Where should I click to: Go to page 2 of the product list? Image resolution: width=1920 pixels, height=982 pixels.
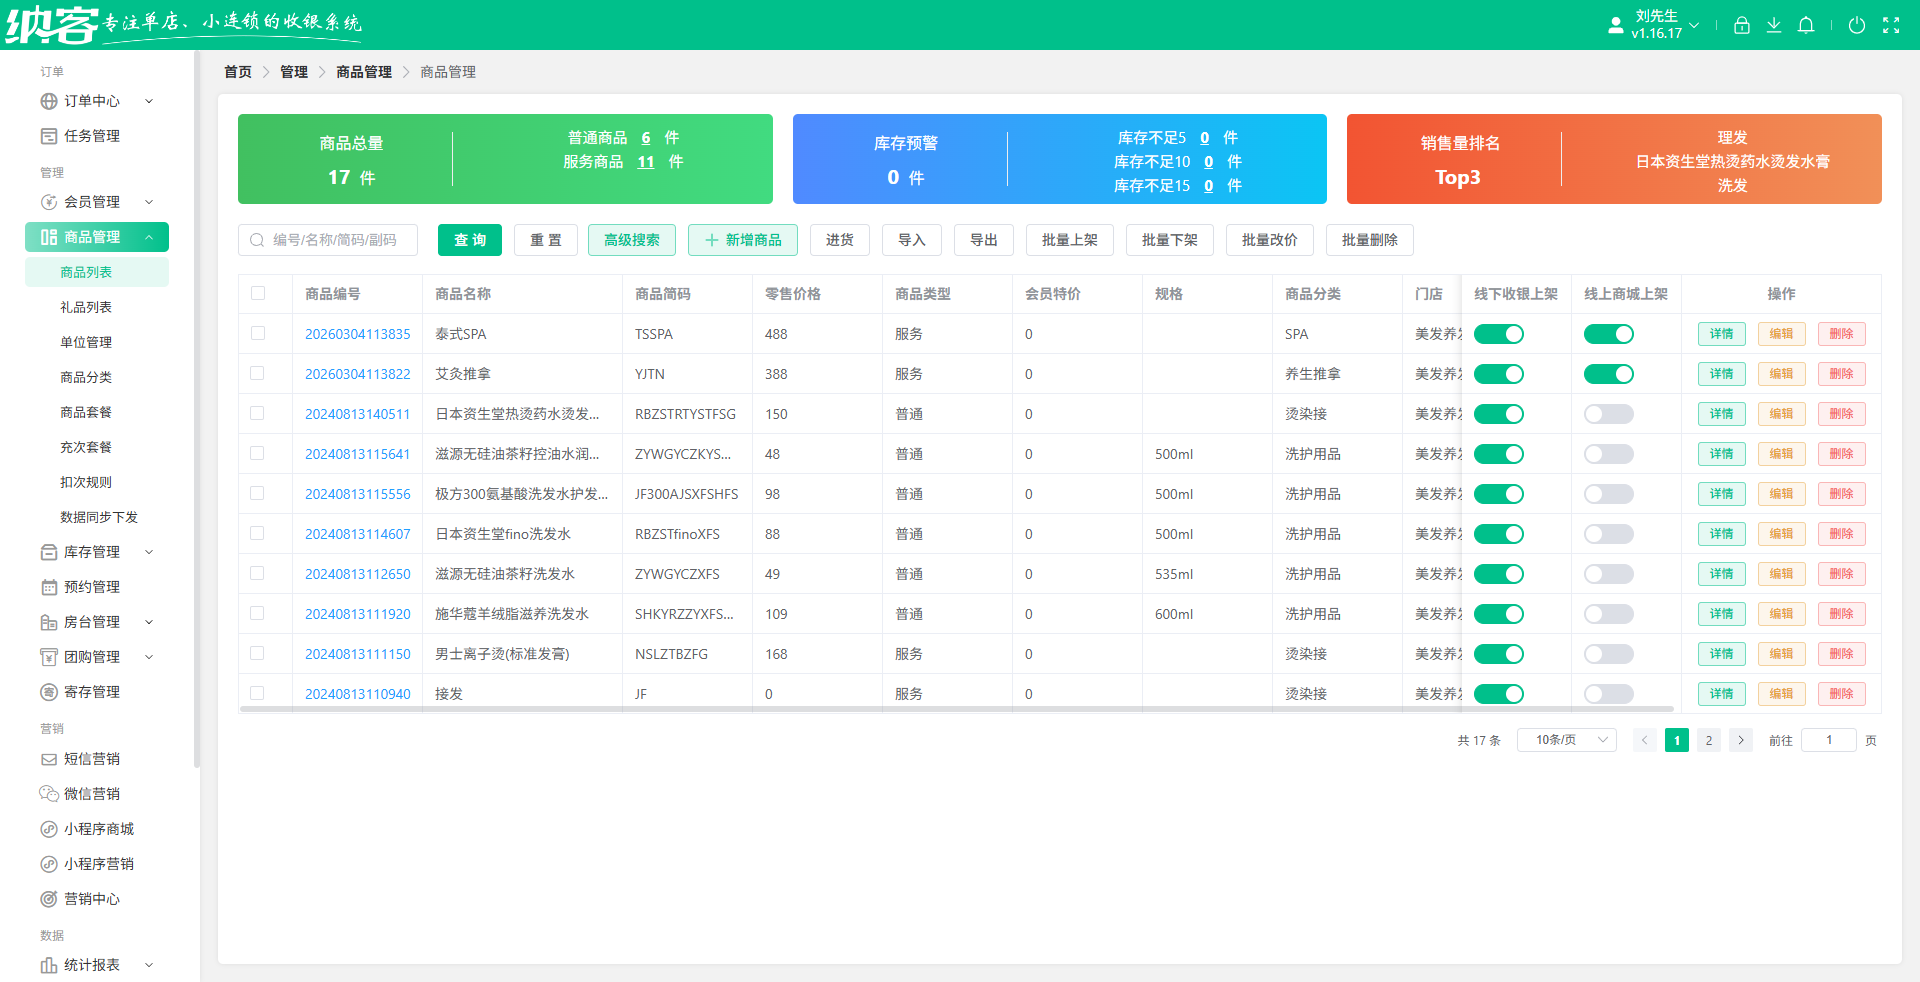tap(1709, 740)
